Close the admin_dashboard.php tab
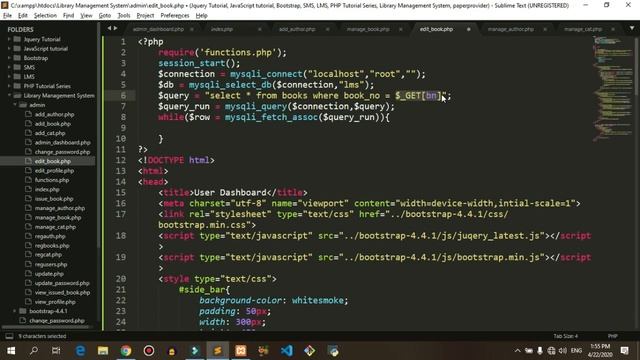 coord(192,29)
